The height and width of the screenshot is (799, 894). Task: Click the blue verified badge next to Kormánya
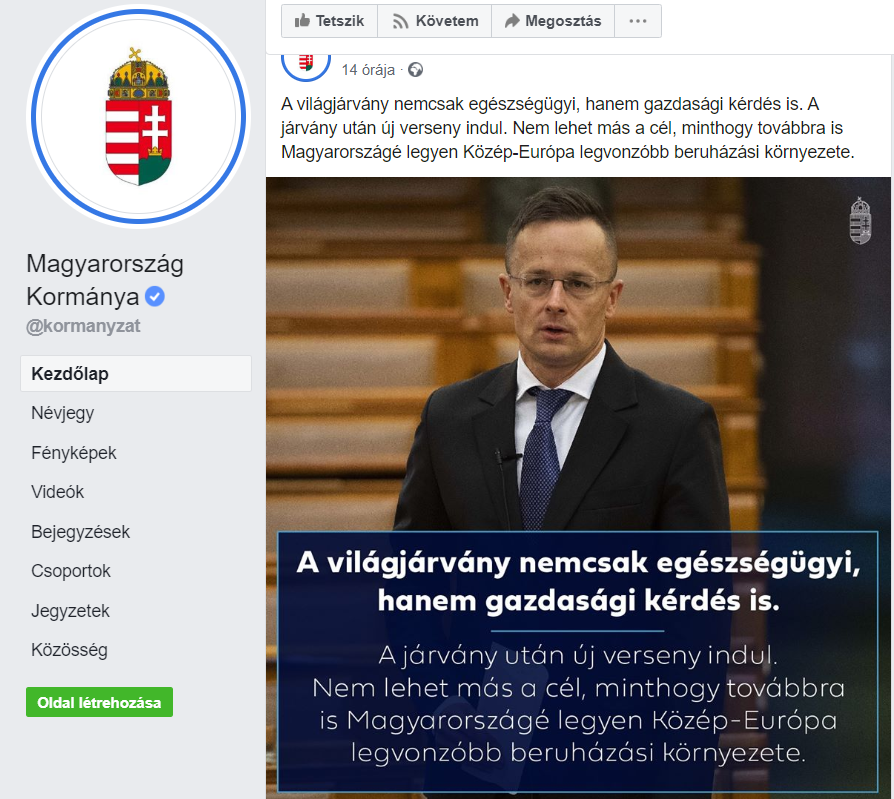155,297
